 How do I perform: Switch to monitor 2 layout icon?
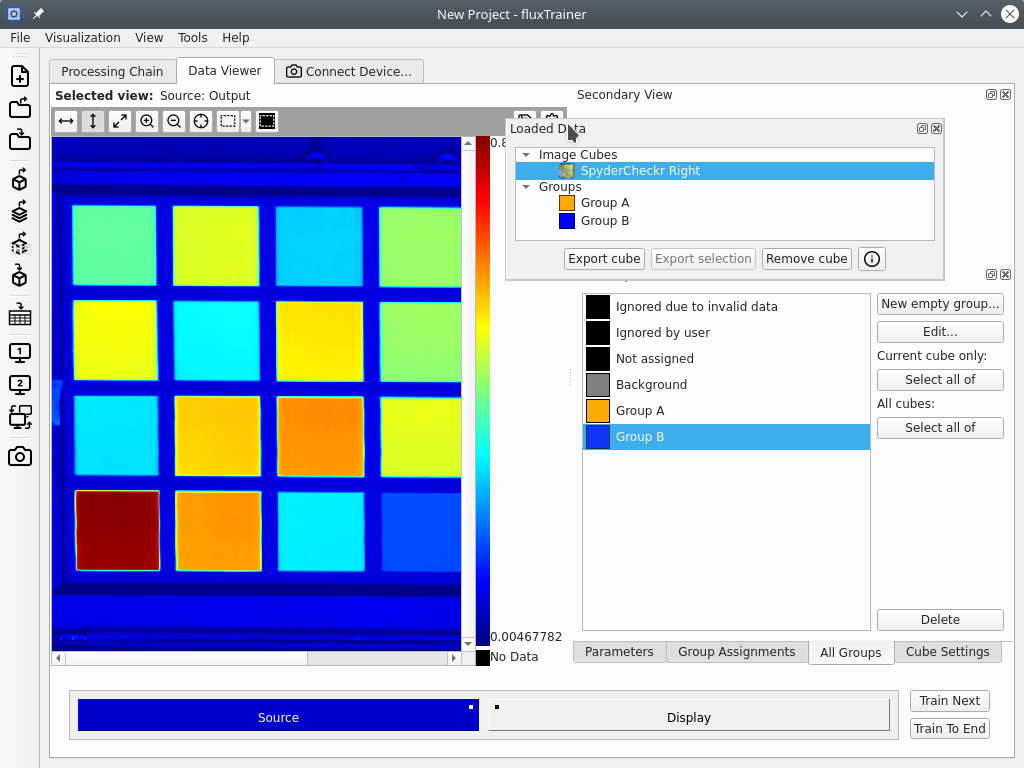click(x=20, y=385)
